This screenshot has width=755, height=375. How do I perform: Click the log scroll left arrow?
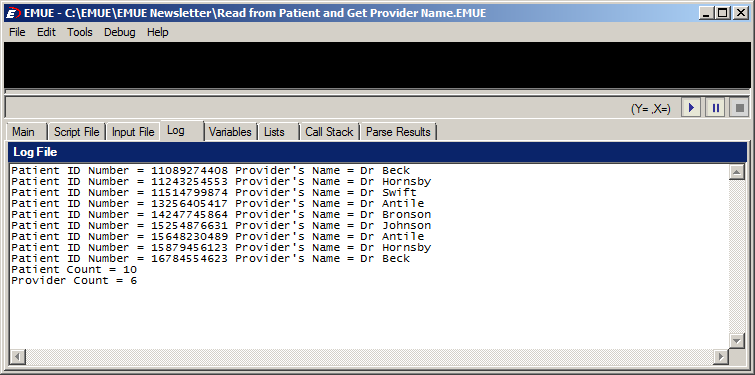tap(18, 357)
